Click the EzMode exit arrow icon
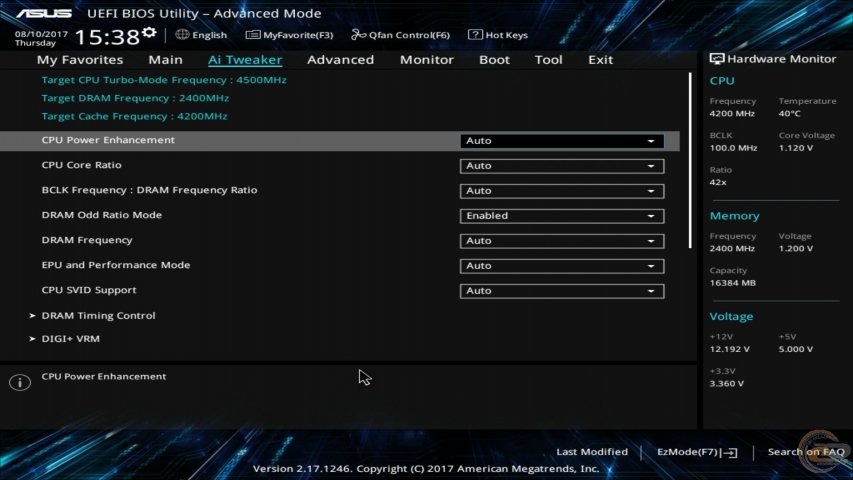Screen dimensions: 853x480 pos(731,452)
